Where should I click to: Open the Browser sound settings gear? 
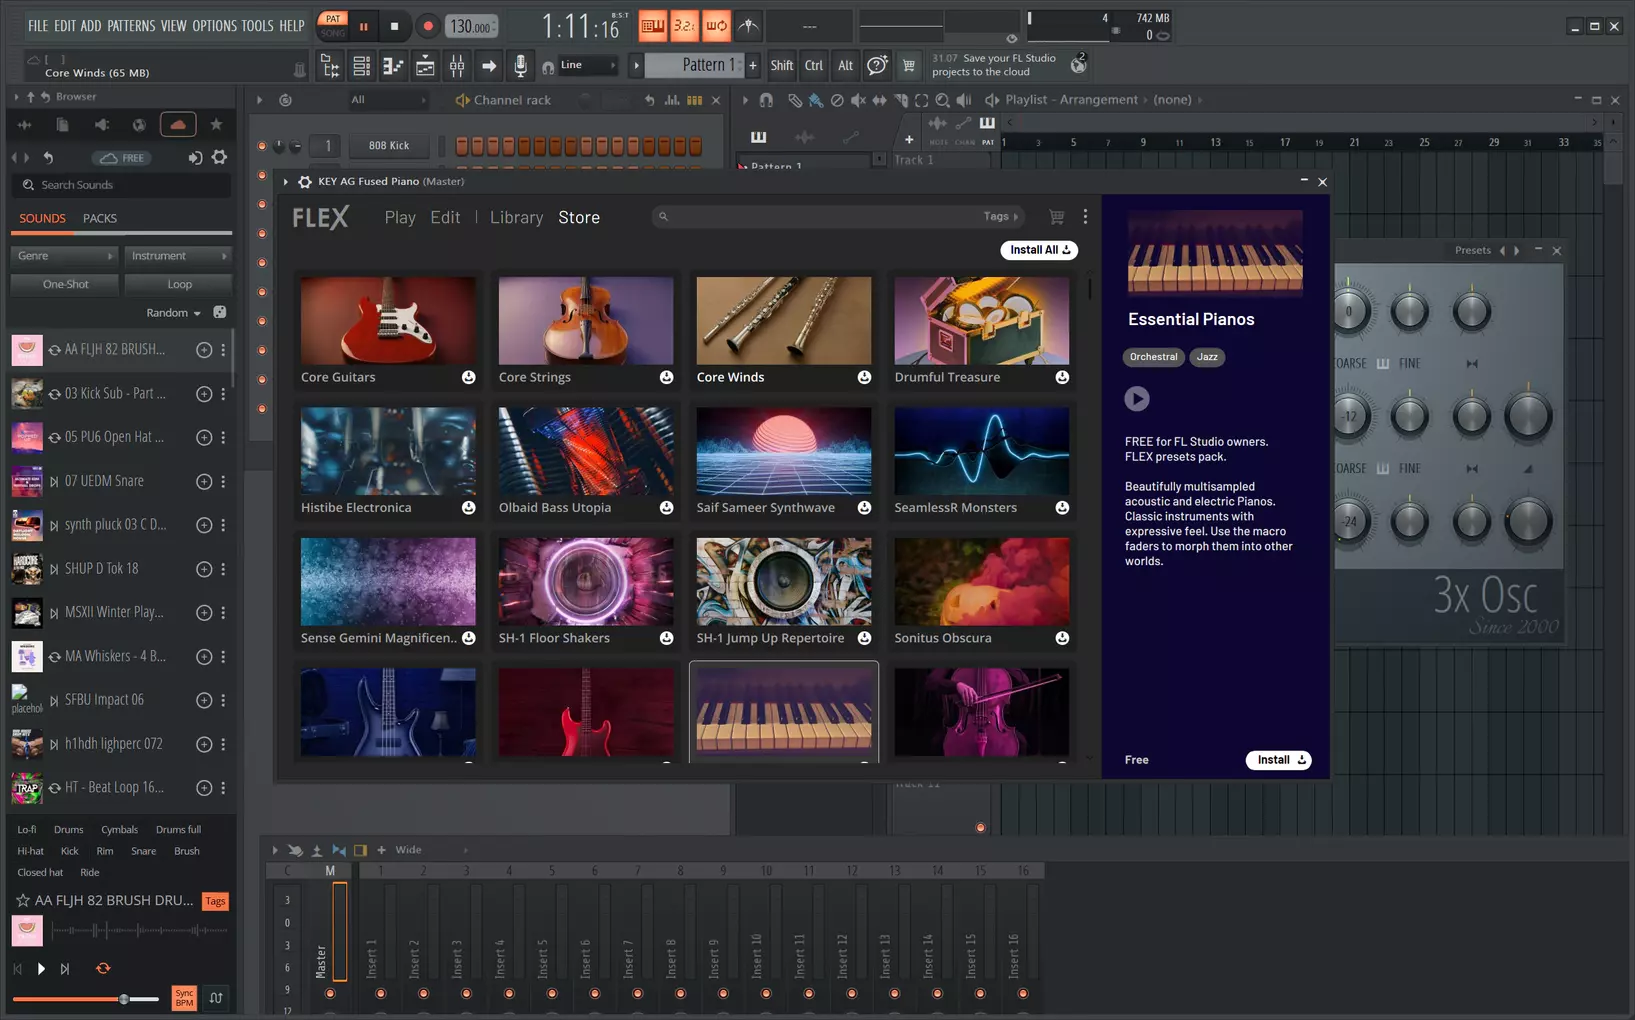(x=219, y=158)
